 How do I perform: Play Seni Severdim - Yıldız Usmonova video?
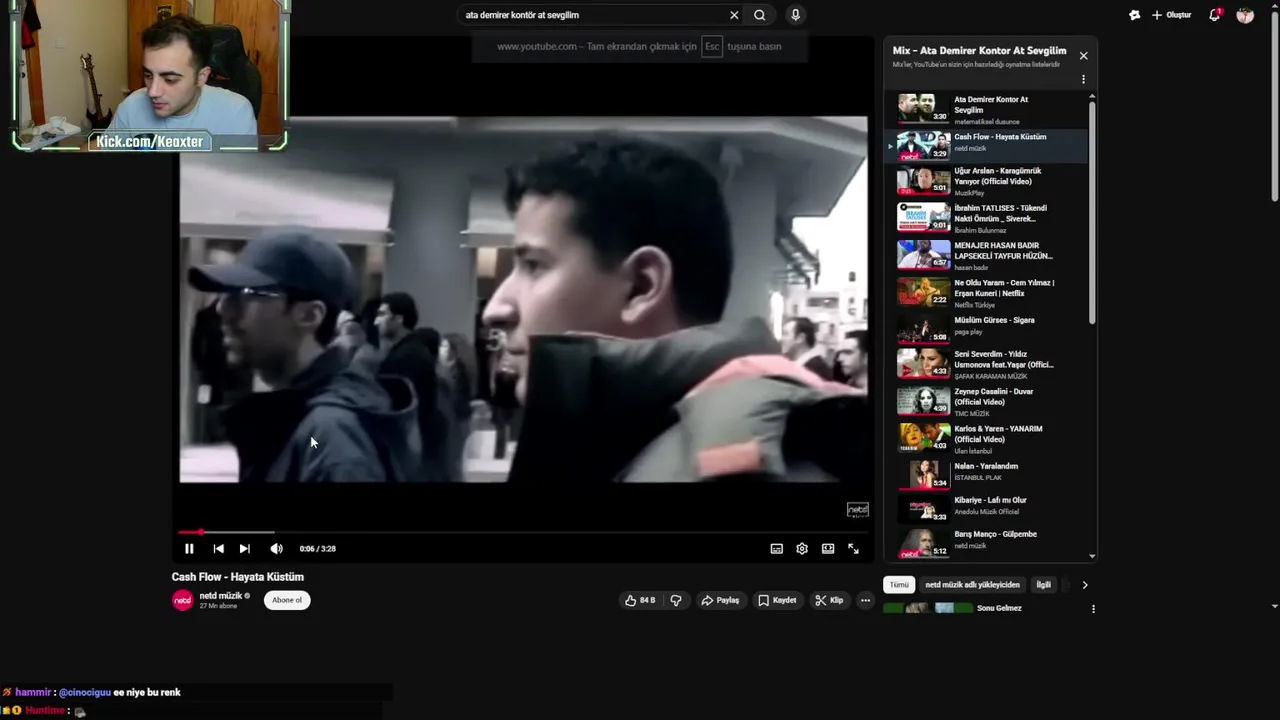(985, 363)
